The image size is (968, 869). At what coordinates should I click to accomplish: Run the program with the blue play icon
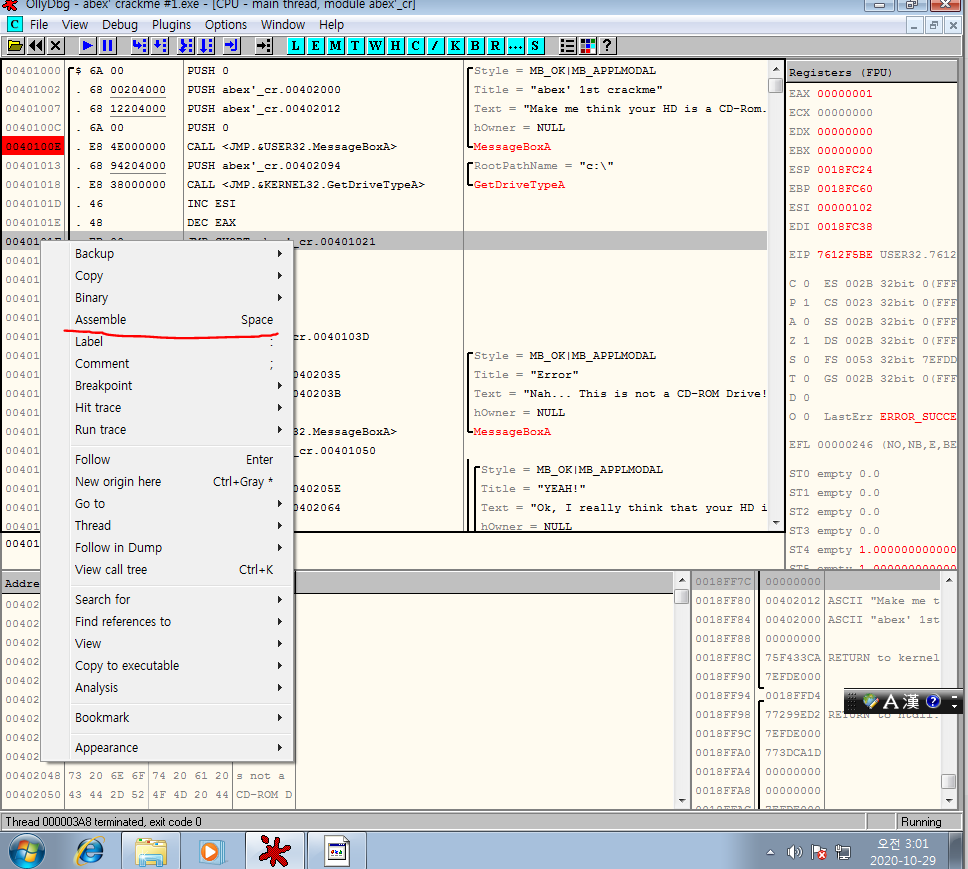[x=88, y=46]
